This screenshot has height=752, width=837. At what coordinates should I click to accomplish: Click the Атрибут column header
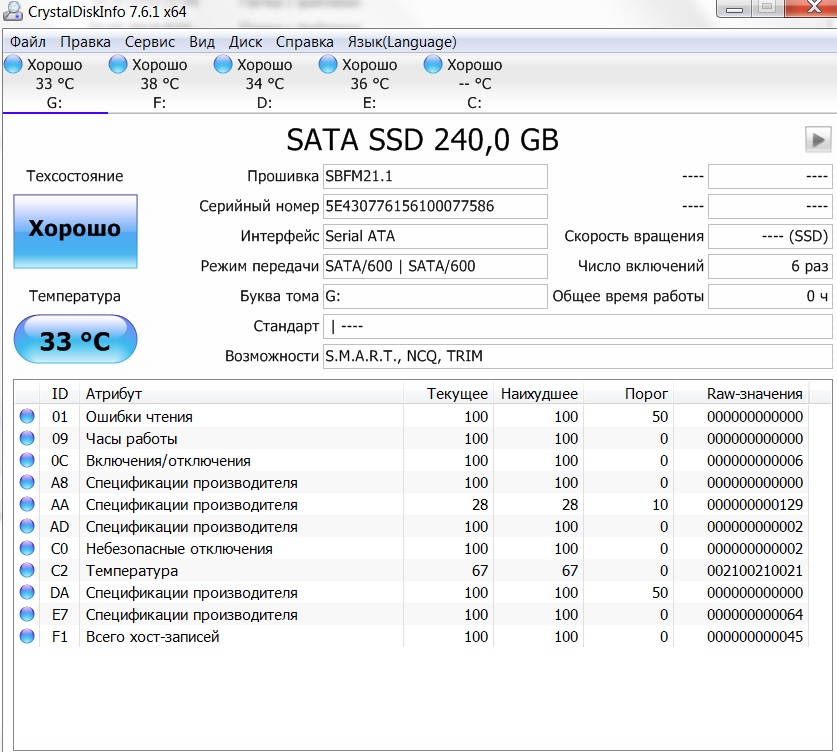[x=241, y=394]
